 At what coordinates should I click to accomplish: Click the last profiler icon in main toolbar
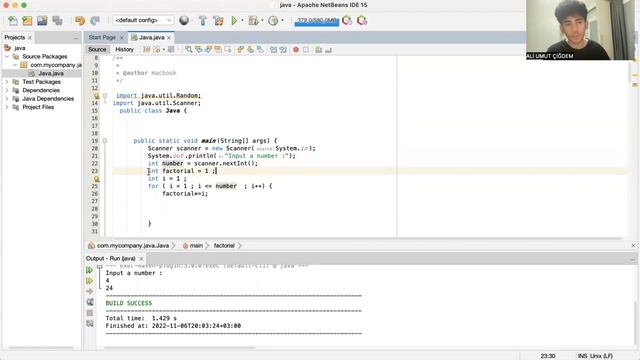coord(362,20)
